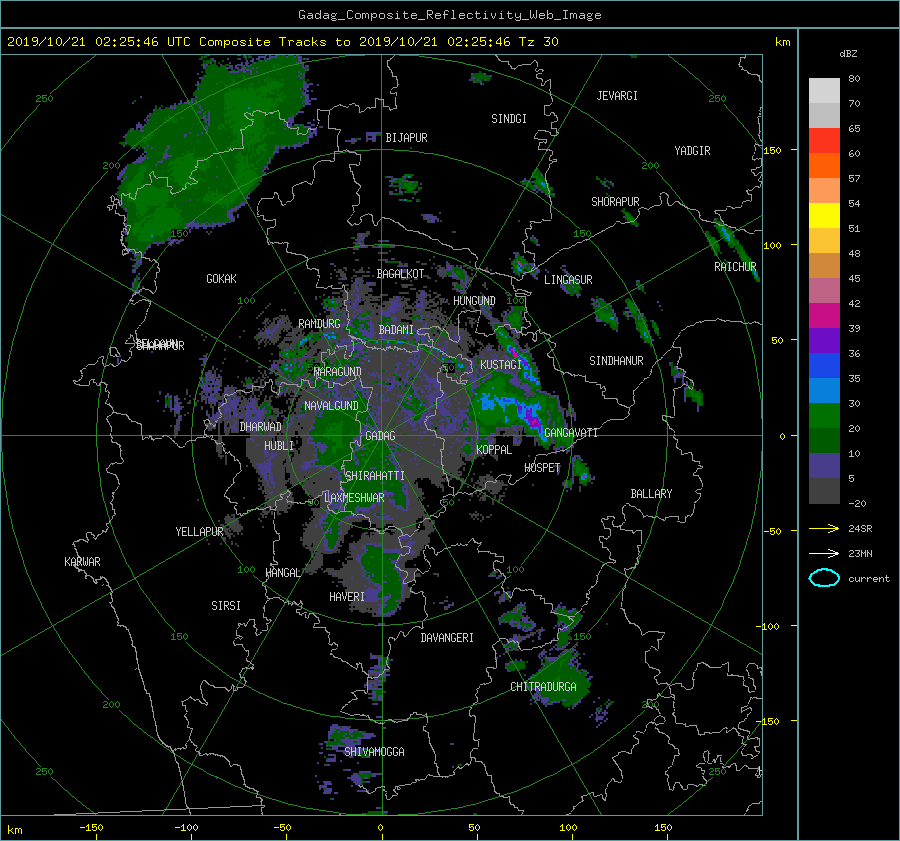The width and height of the screenshot is (900, 841).
Task: Select the BIJAPUR city label
Action: (x=406, y=138)
